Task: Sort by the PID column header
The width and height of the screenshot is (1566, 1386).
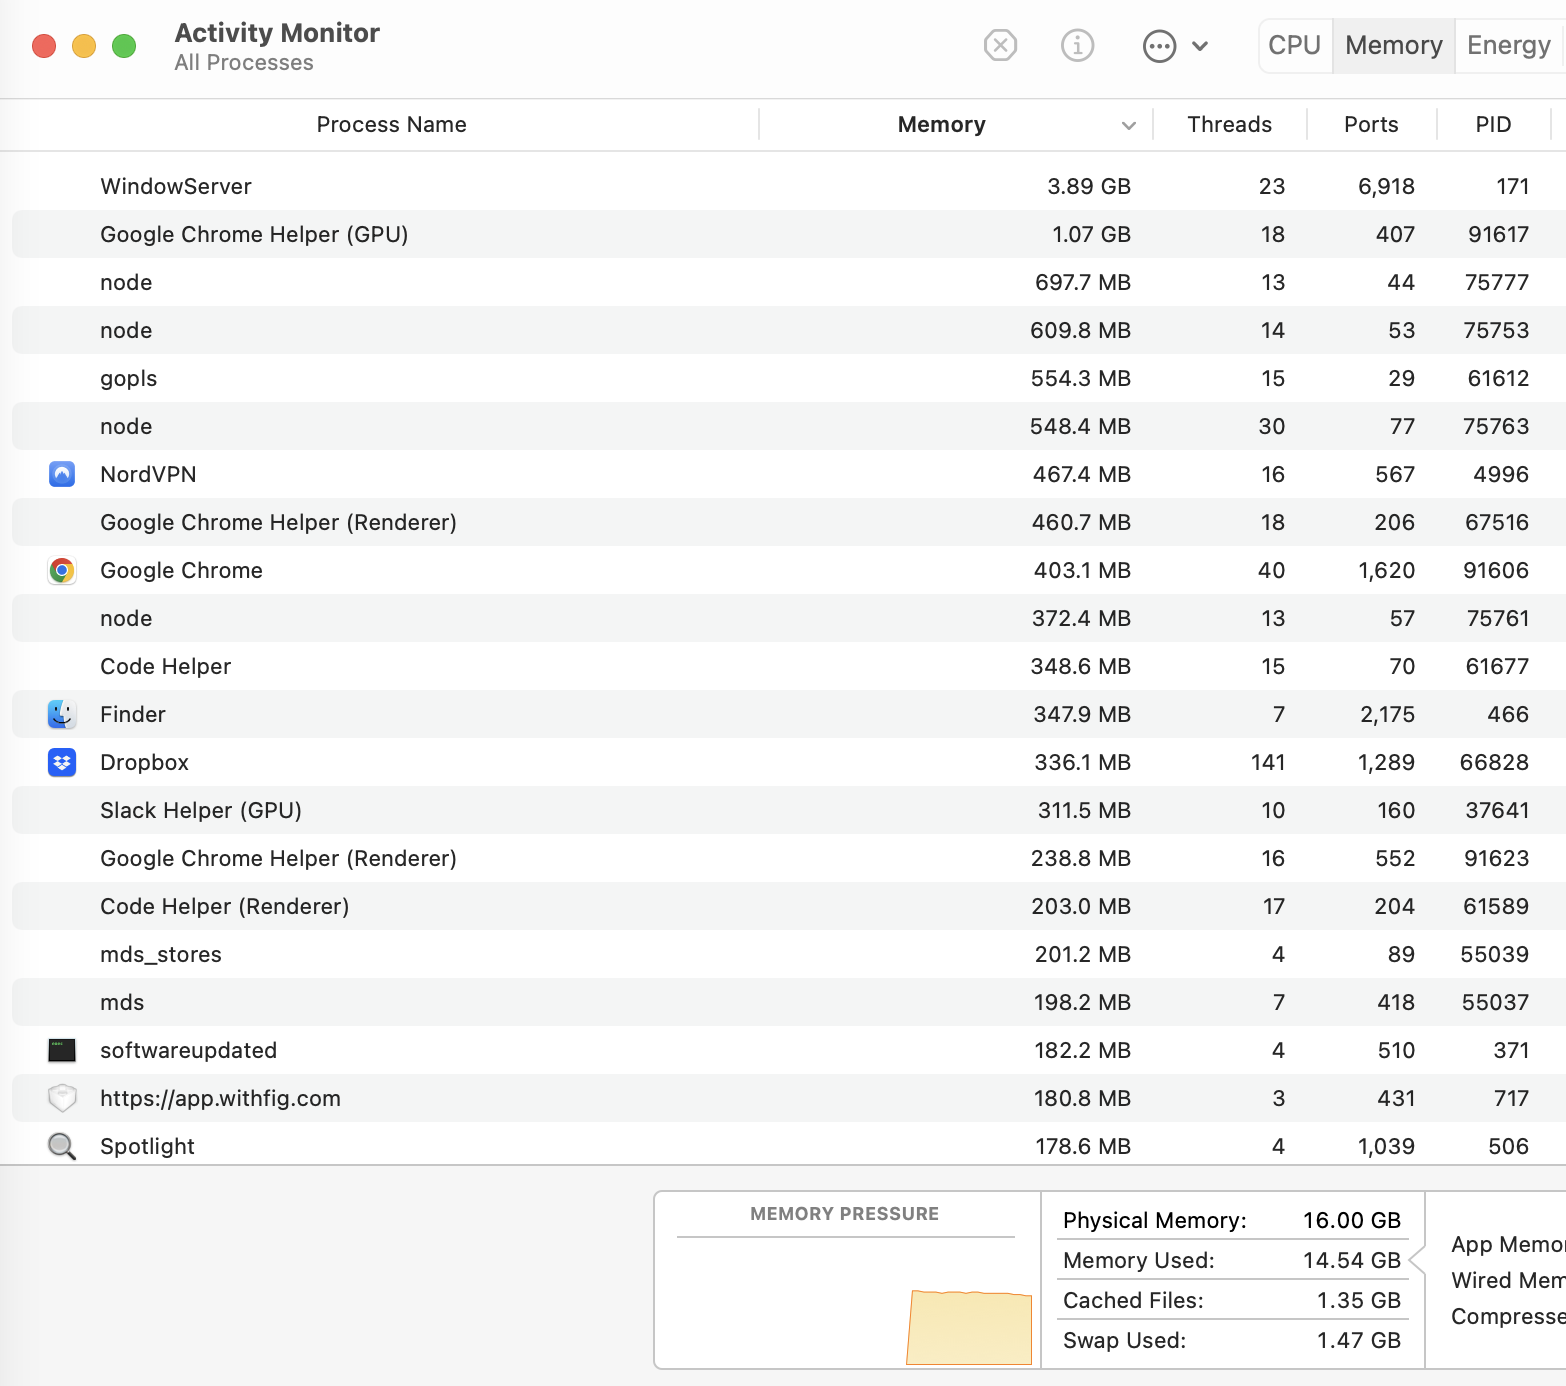Action: coord(1493,125)
